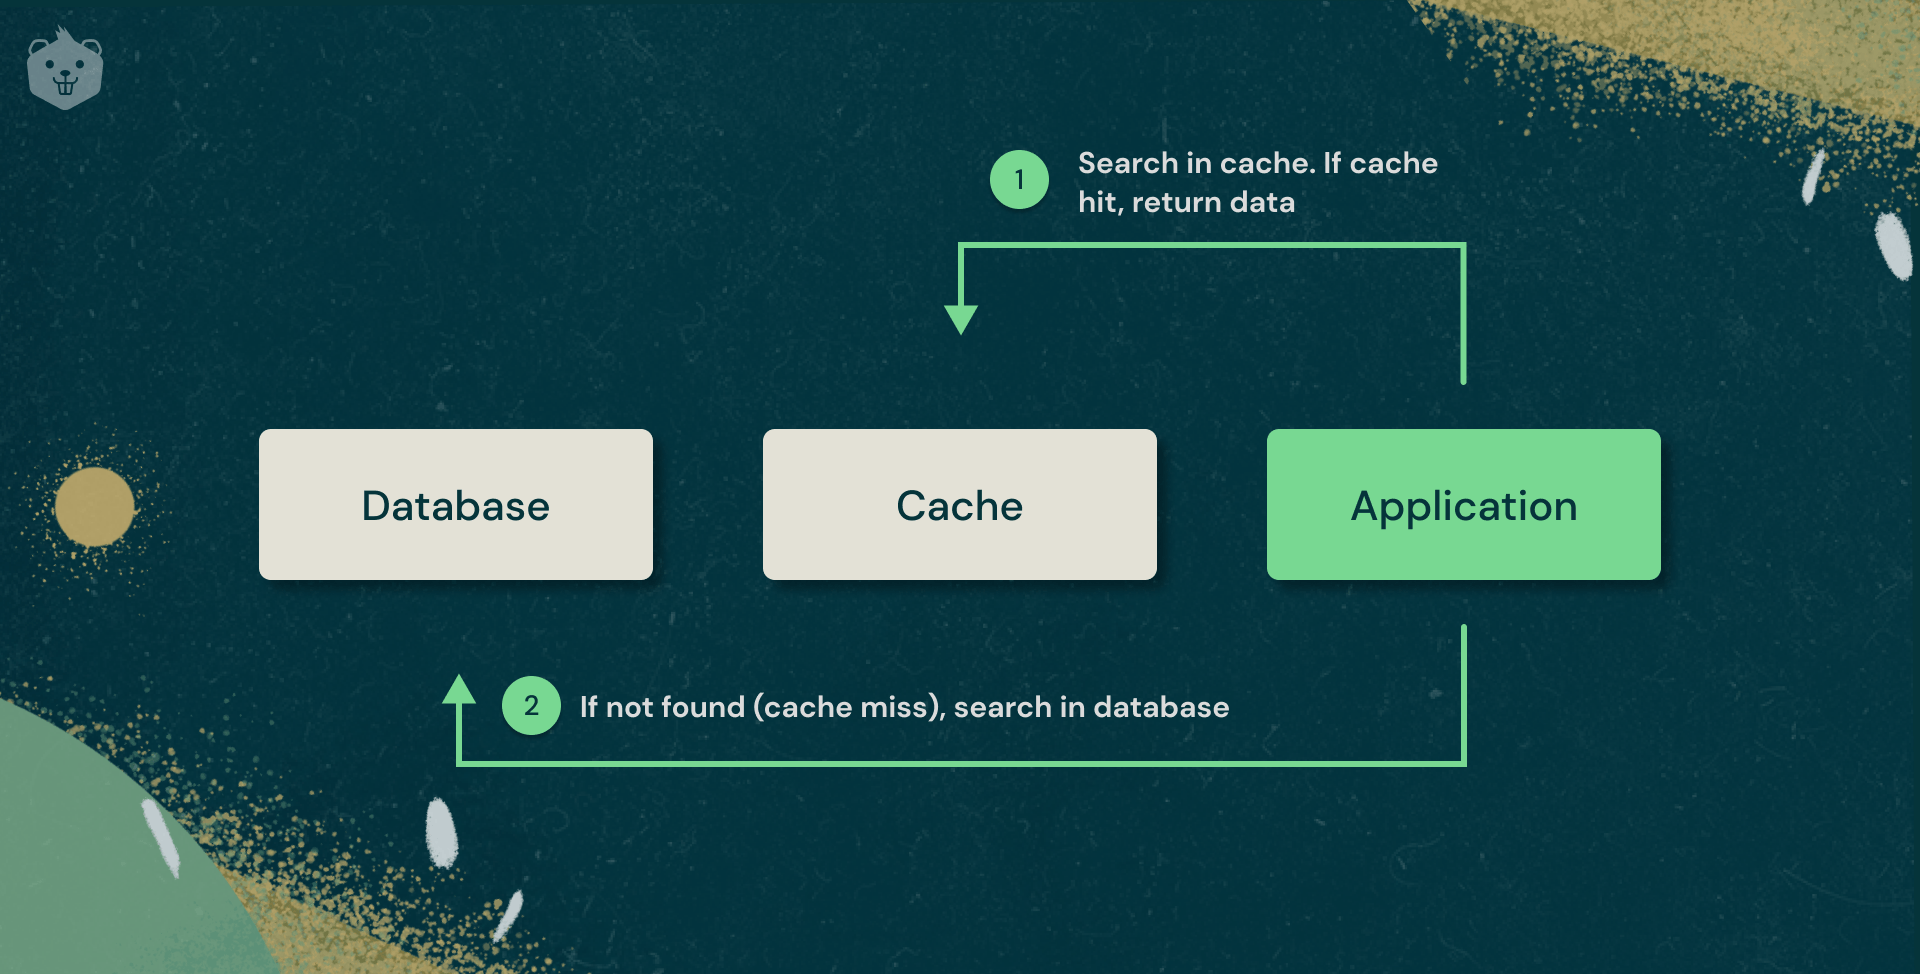Select the Database box
The width and height of the screenshot is (1920, 974).
pos(456,505)
